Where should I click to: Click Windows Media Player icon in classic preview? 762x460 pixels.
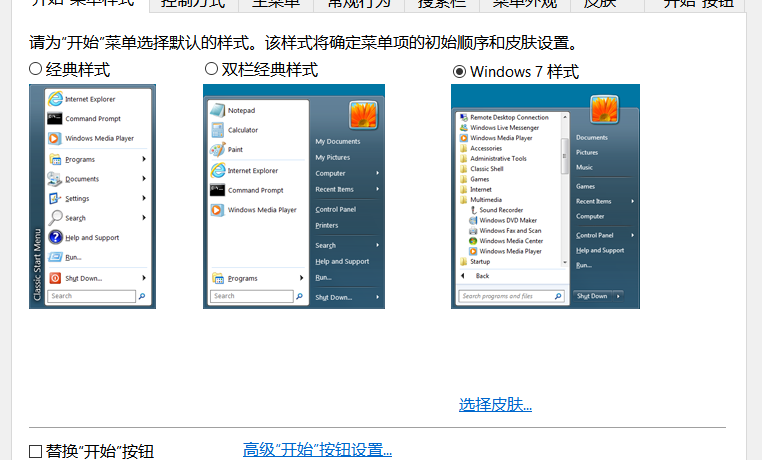[x=54, y=138]
